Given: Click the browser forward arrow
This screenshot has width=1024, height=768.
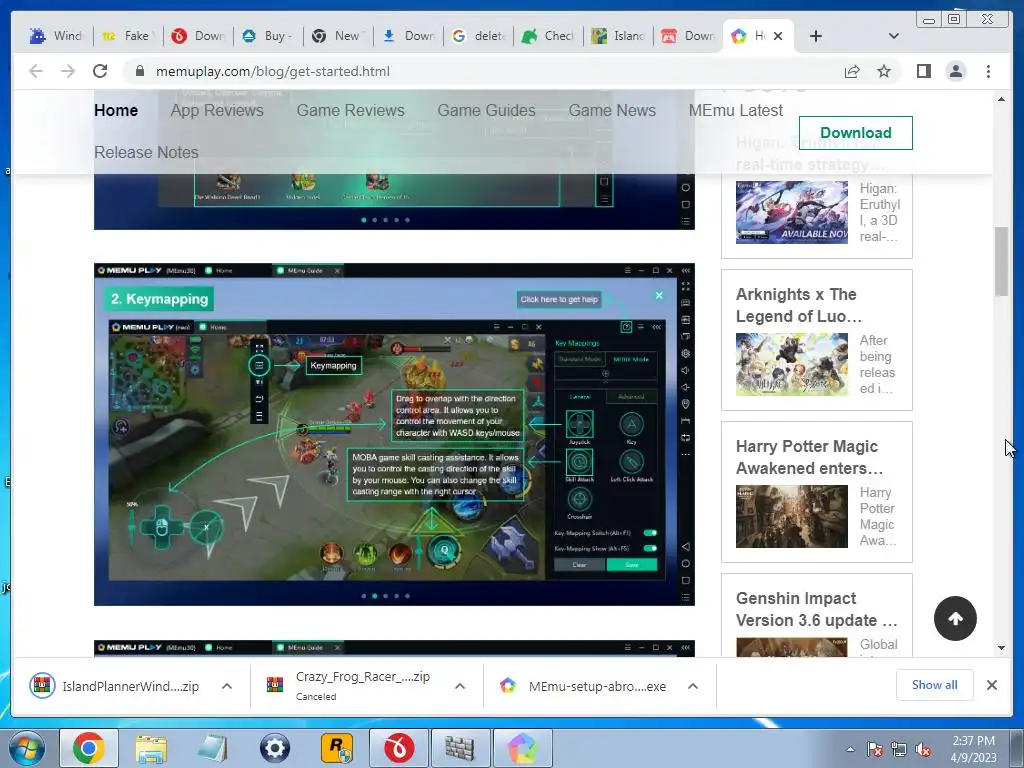Looking at the screenshot, I should point(68,71).
